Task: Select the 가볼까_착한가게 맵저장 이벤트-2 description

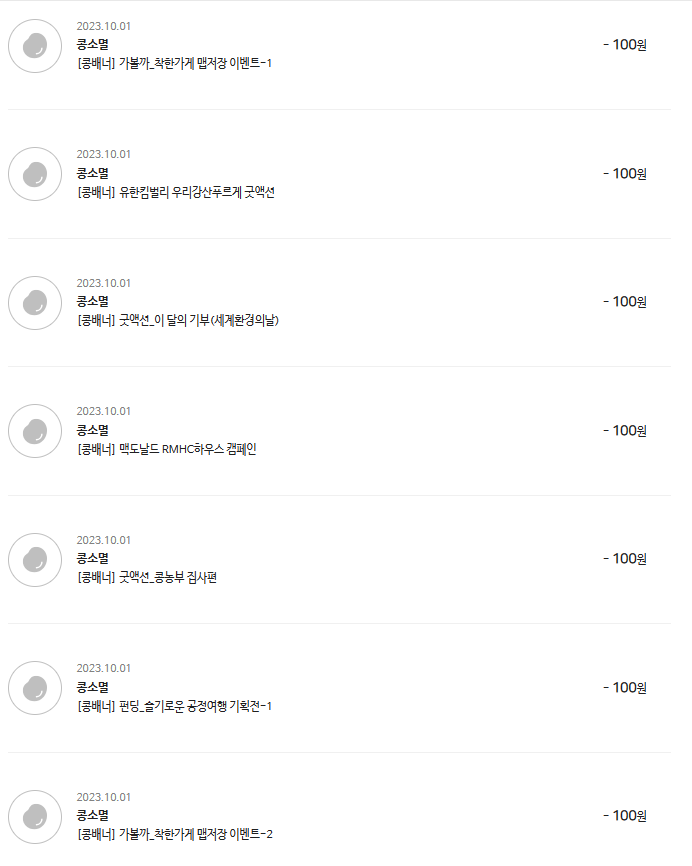Action: [174, 834]
